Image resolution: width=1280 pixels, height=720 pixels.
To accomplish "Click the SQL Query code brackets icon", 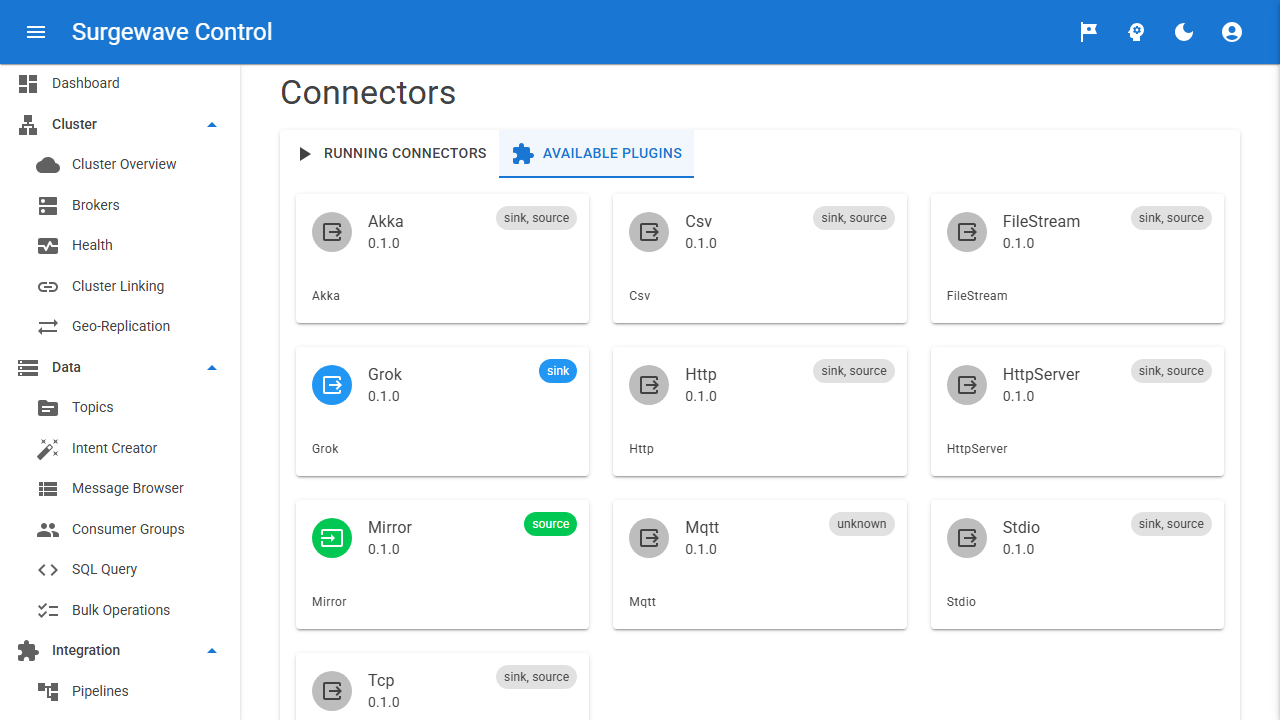I will coord(48,570).
